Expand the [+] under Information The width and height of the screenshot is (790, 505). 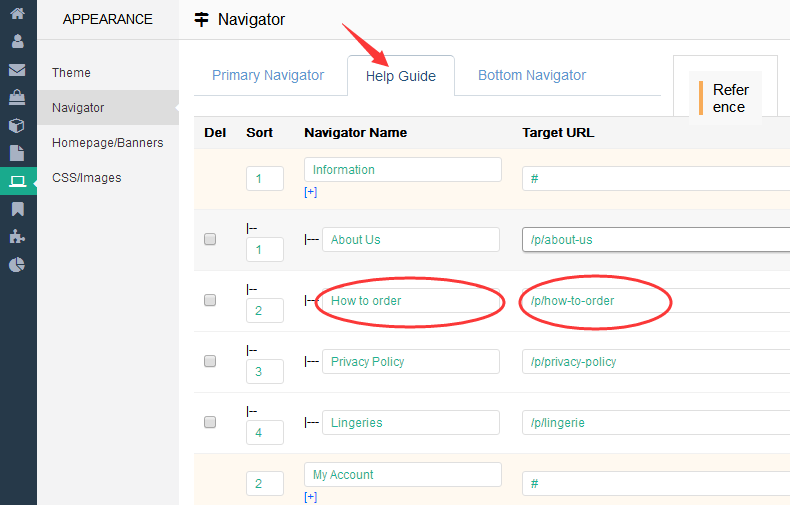(310, 192)
